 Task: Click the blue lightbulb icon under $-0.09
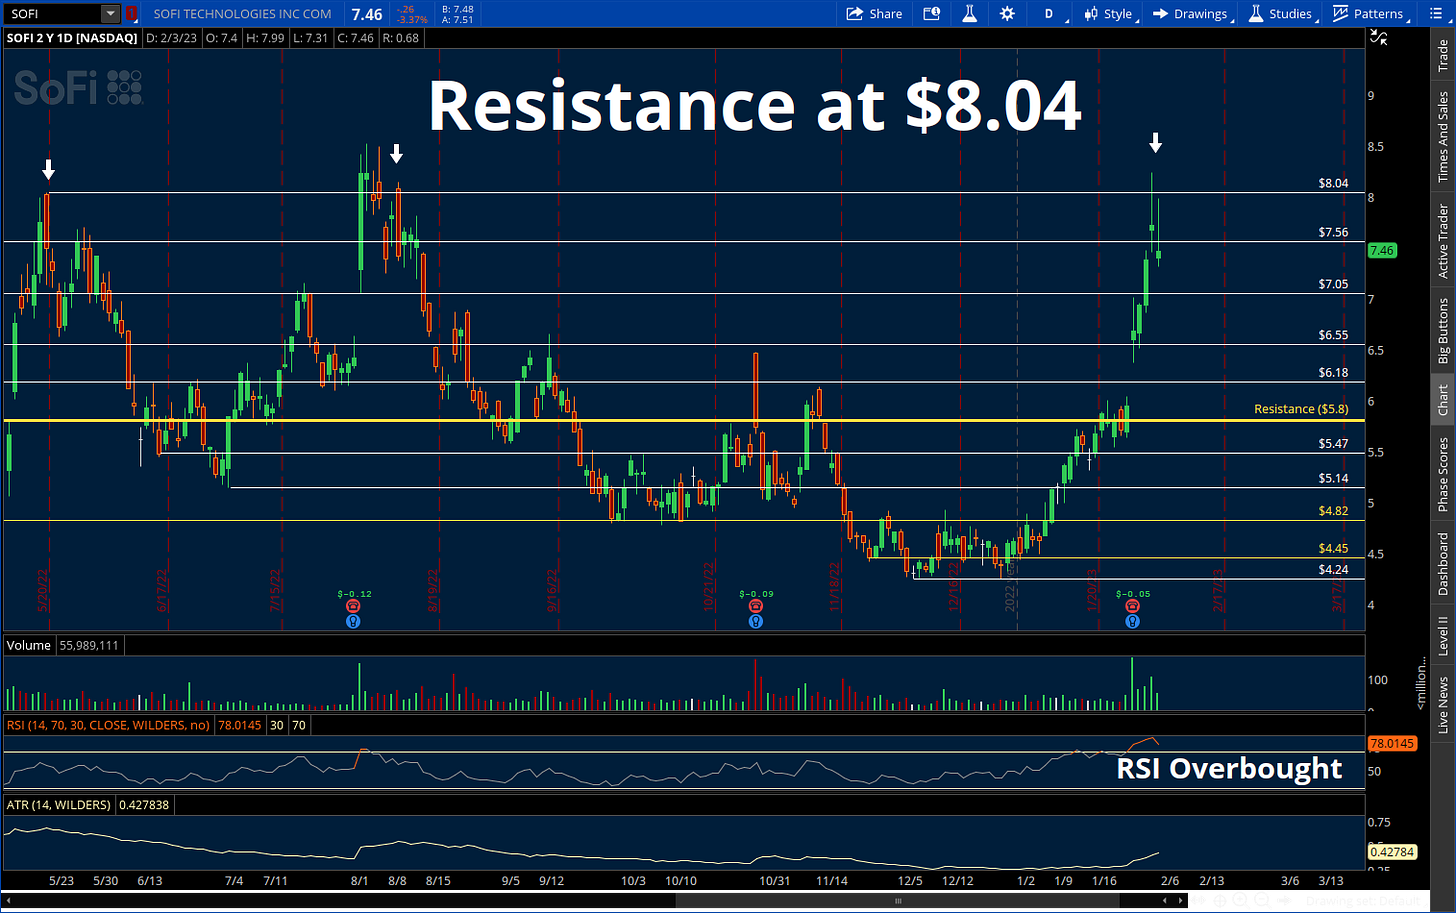click(755, 621)
